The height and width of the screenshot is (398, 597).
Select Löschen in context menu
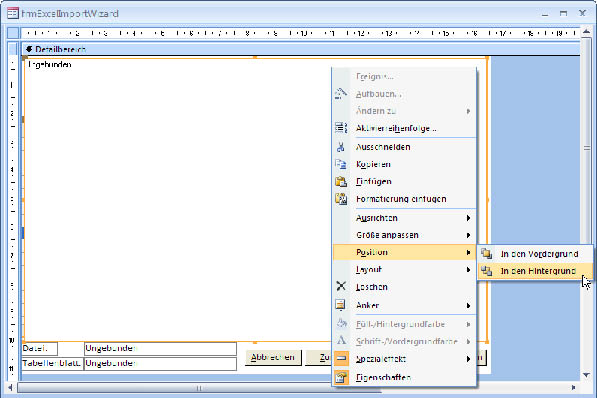tap(404, 287)
